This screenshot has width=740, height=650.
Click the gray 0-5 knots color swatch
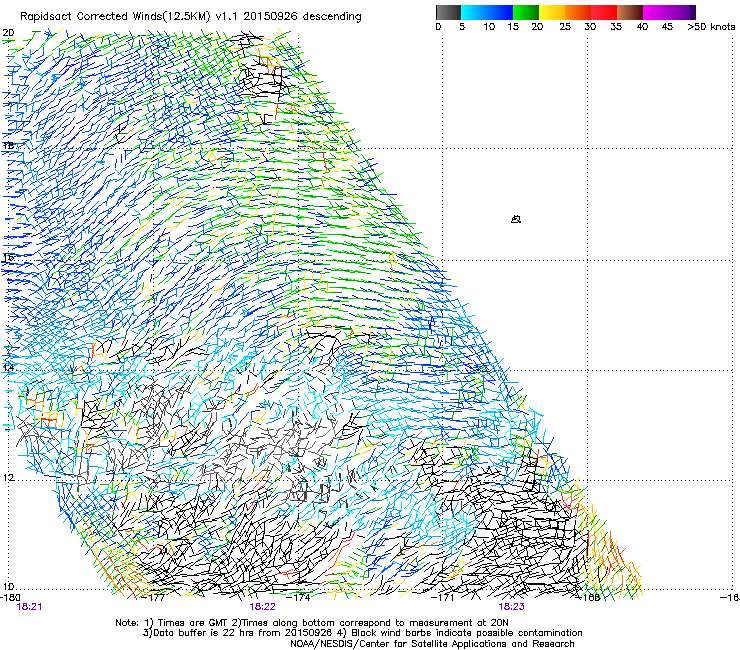pos(448,12)
